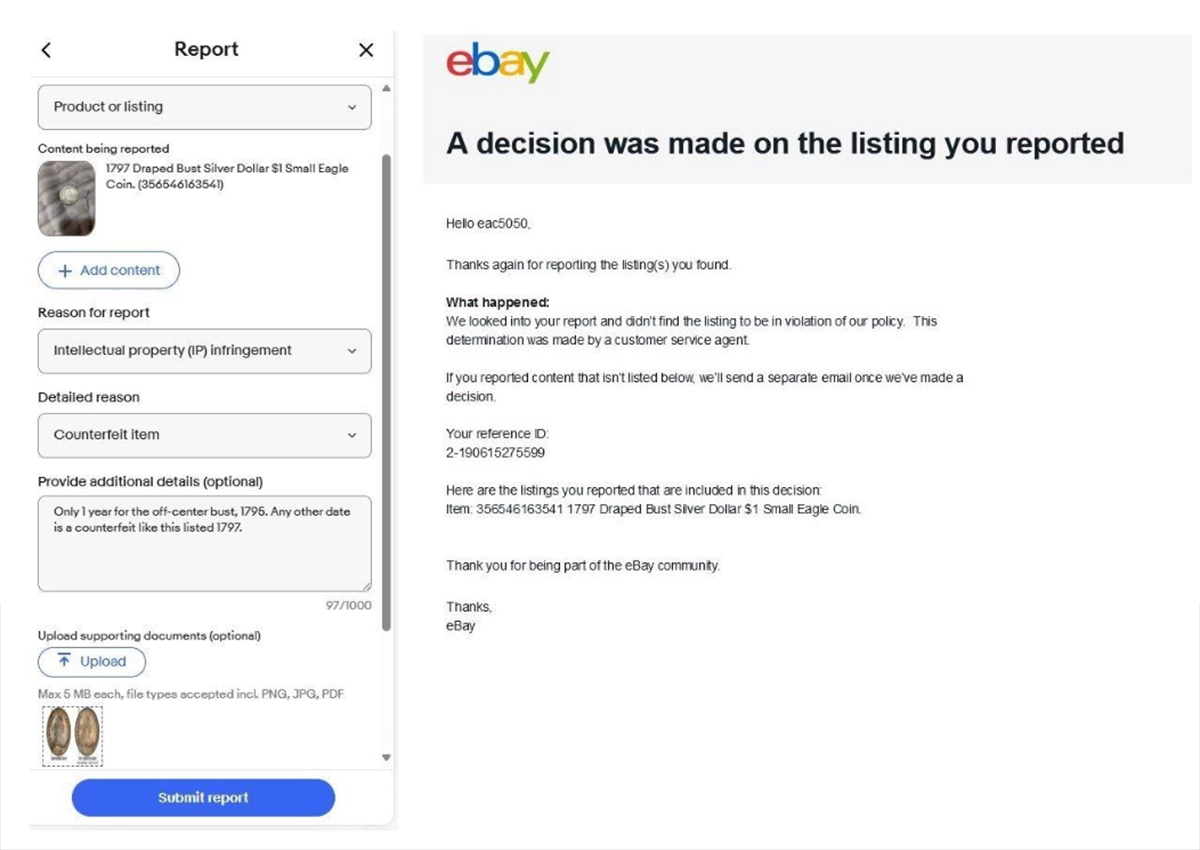
Task: Click the upload arrow icon
Action: [64, 661]
